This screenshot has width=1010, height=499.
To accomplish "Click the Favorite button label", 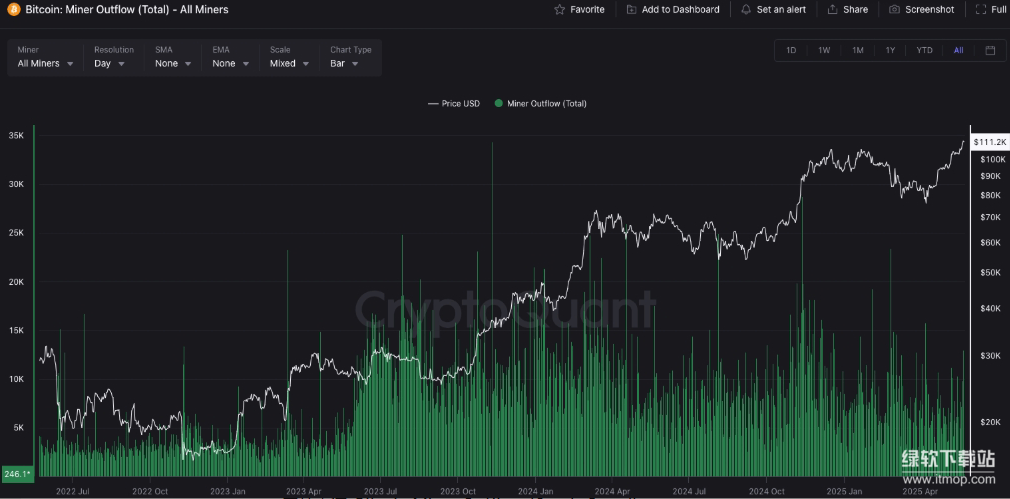I will [587, 10].
